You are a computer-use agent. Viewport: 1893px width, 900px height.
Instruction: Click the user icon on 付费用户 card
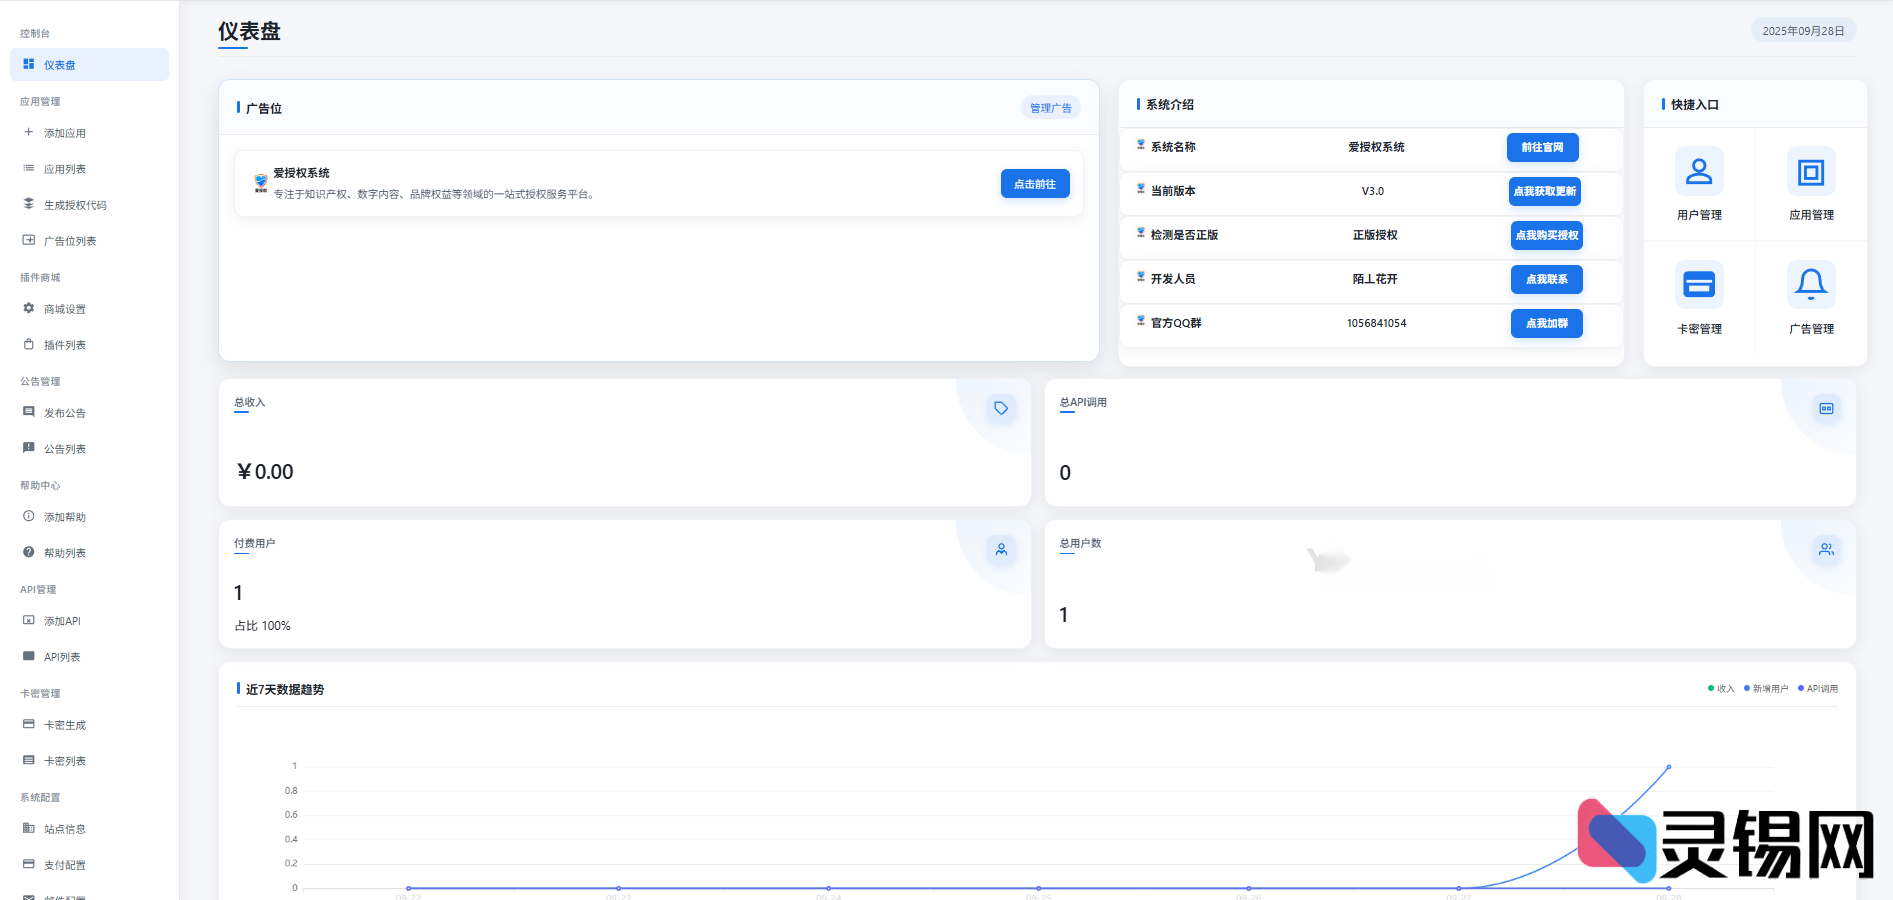[1000, 549]
